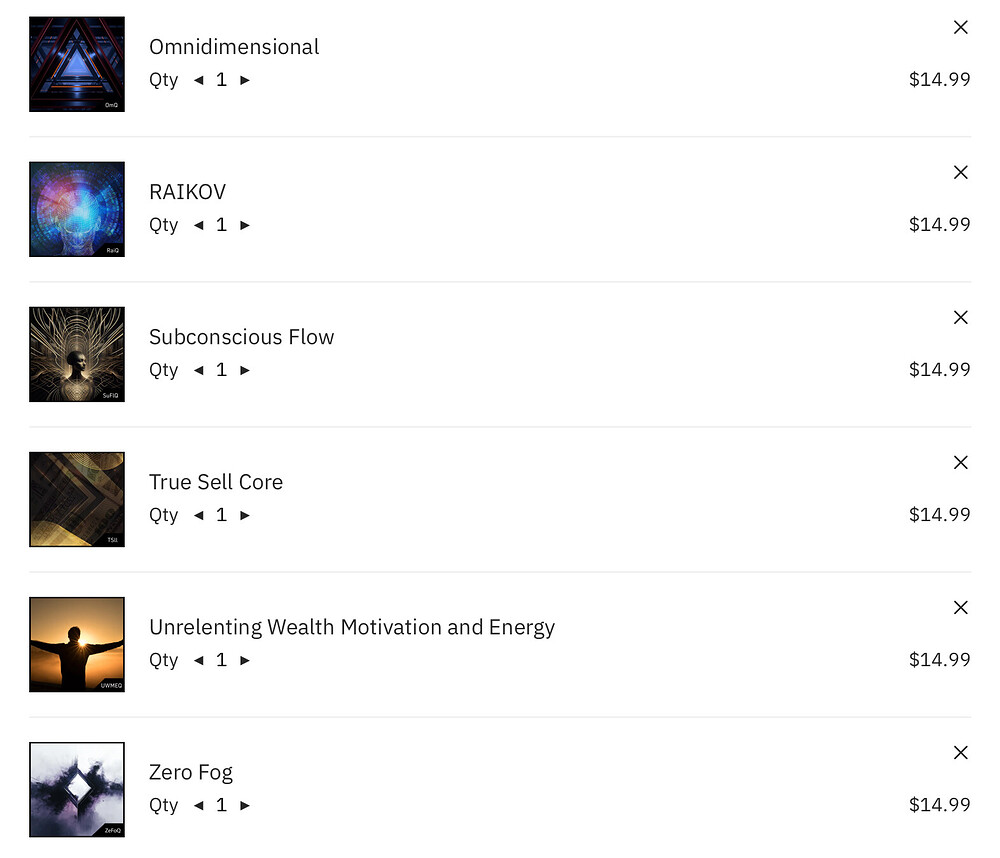Image resolution: width=1000 pixels, height=858 pixels.
Task: Remove Omnidimensional from the cart
Action: tap(960, 27)
